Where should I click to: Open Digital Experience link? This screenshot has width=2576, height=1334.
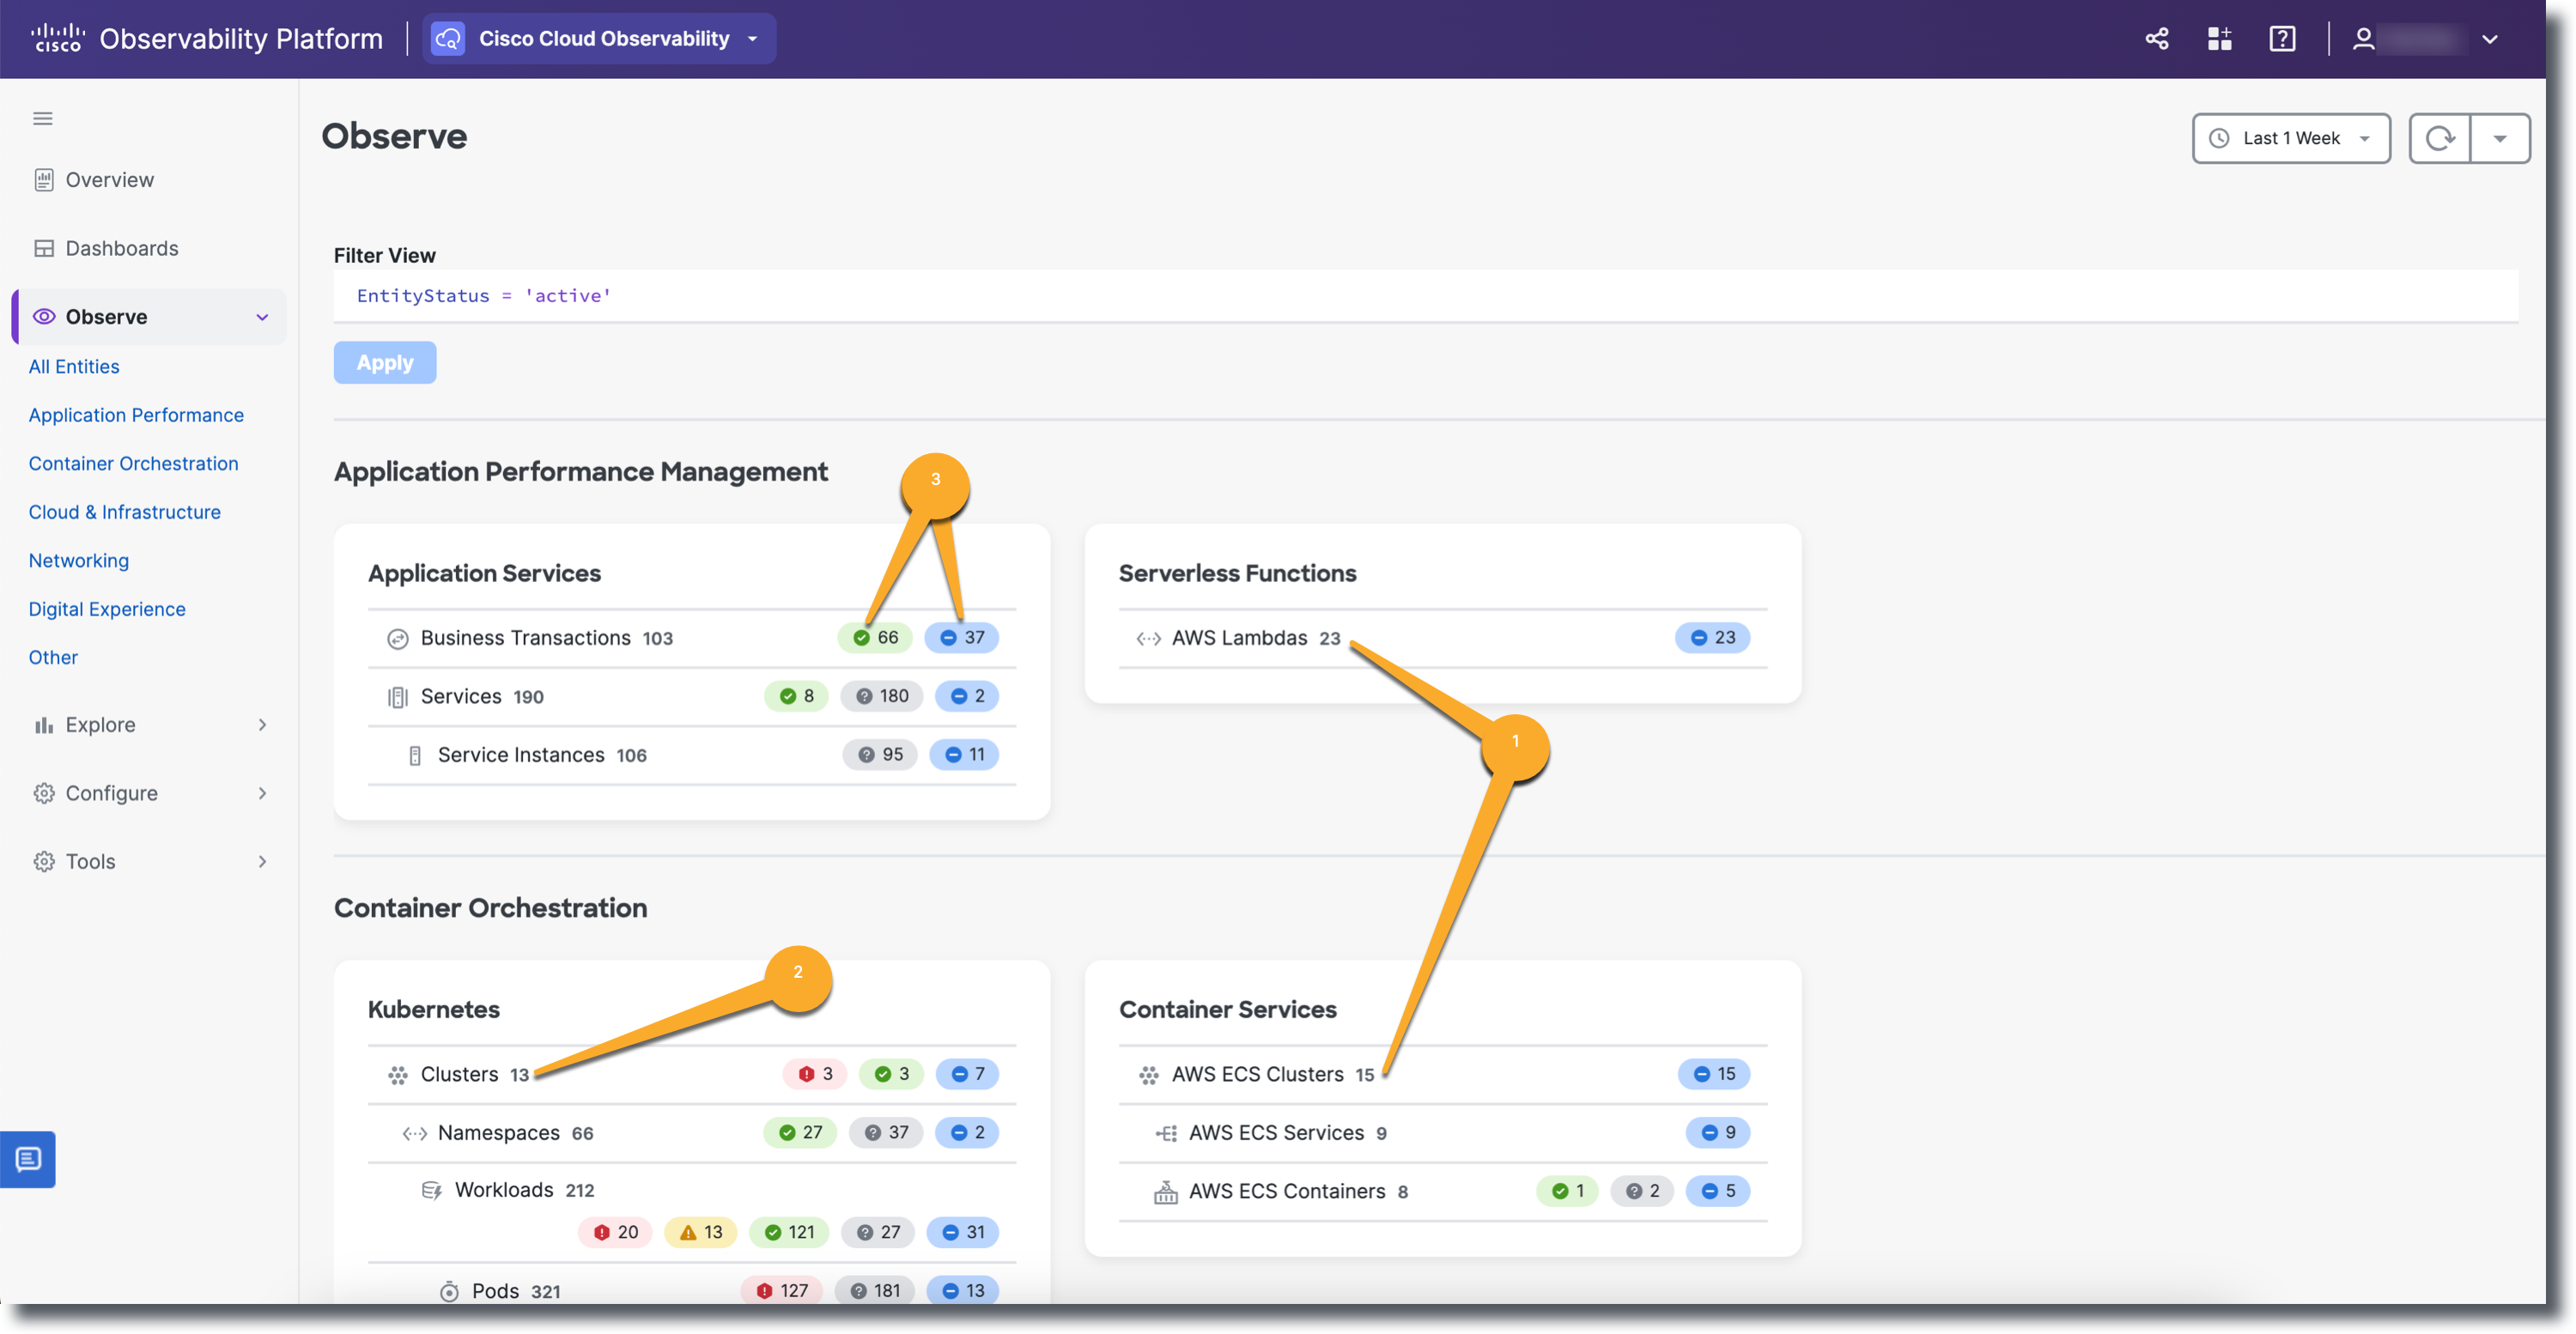[107, 609]
